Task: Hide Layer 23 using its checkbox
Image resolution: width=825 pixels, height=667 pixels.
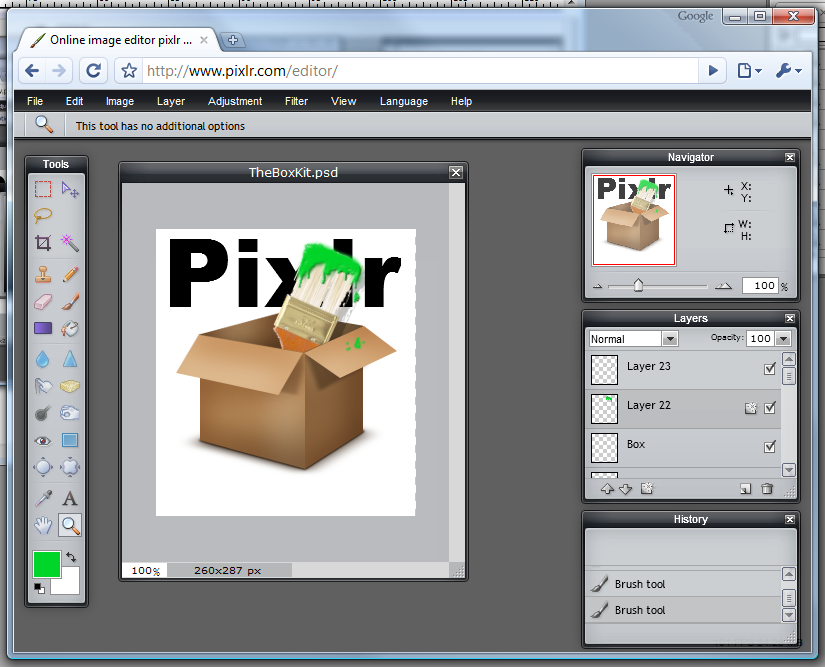Action: coord(769,369)
